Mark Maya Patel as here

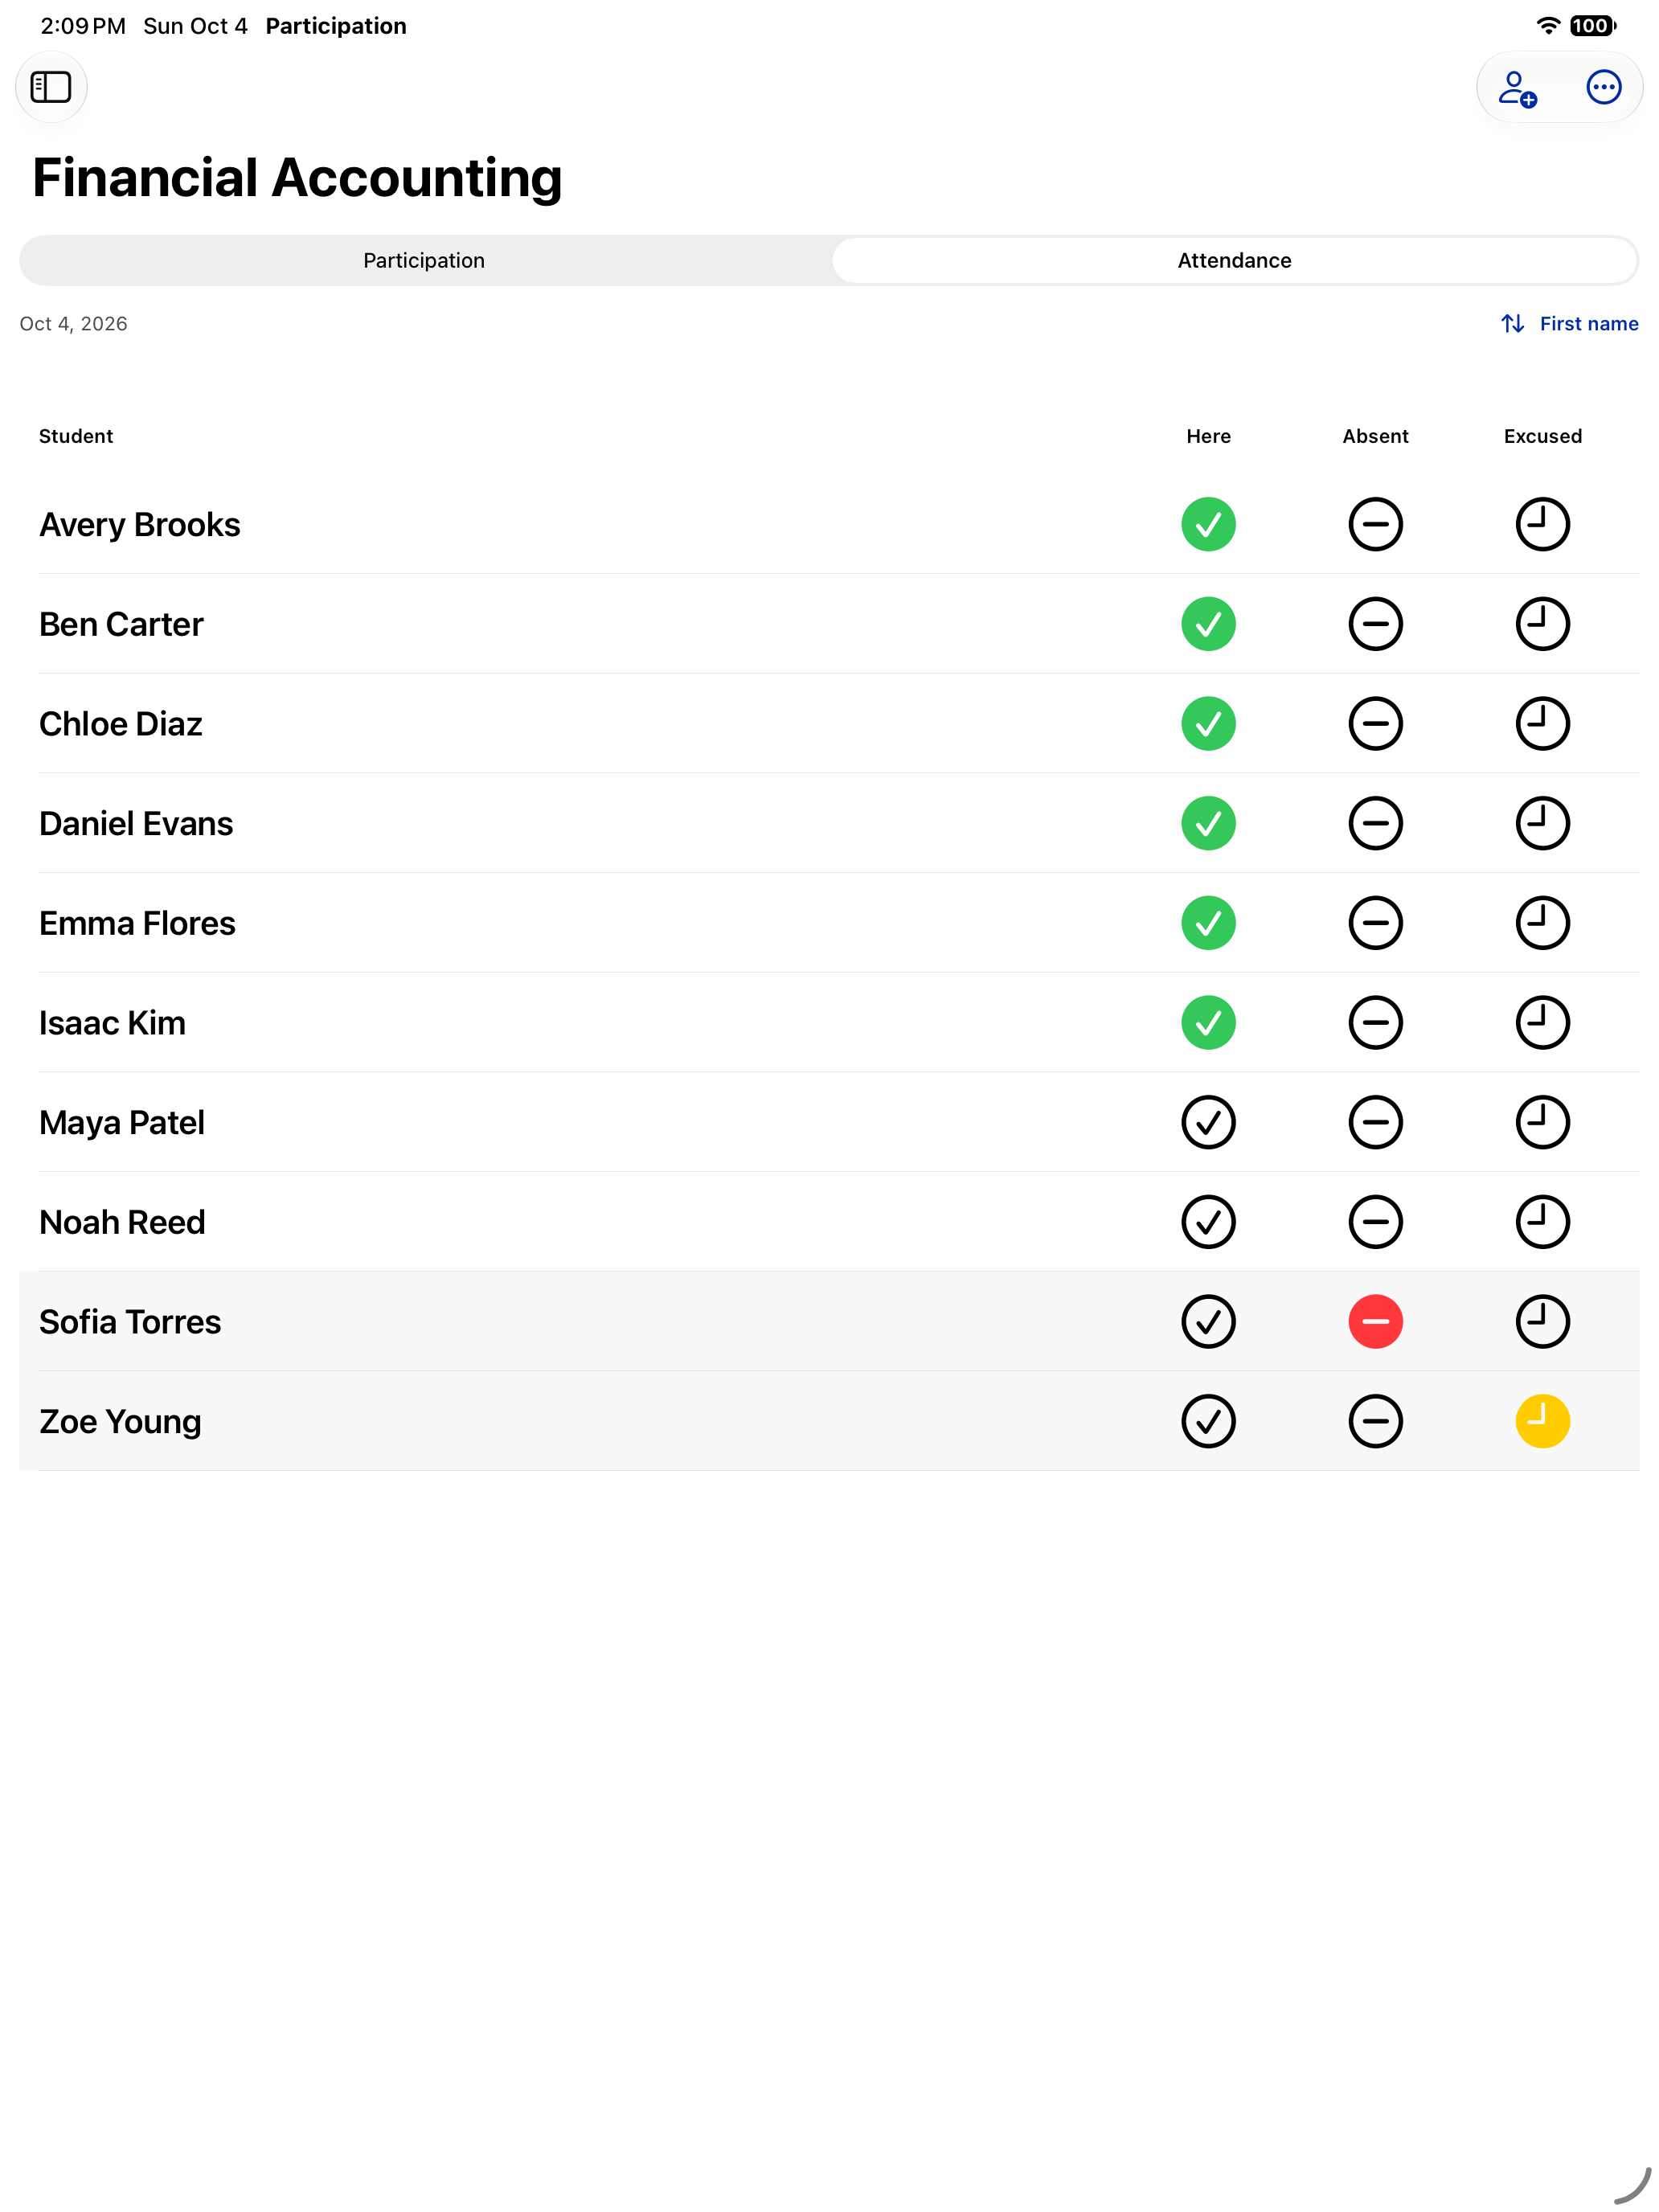[1208, 1122]
